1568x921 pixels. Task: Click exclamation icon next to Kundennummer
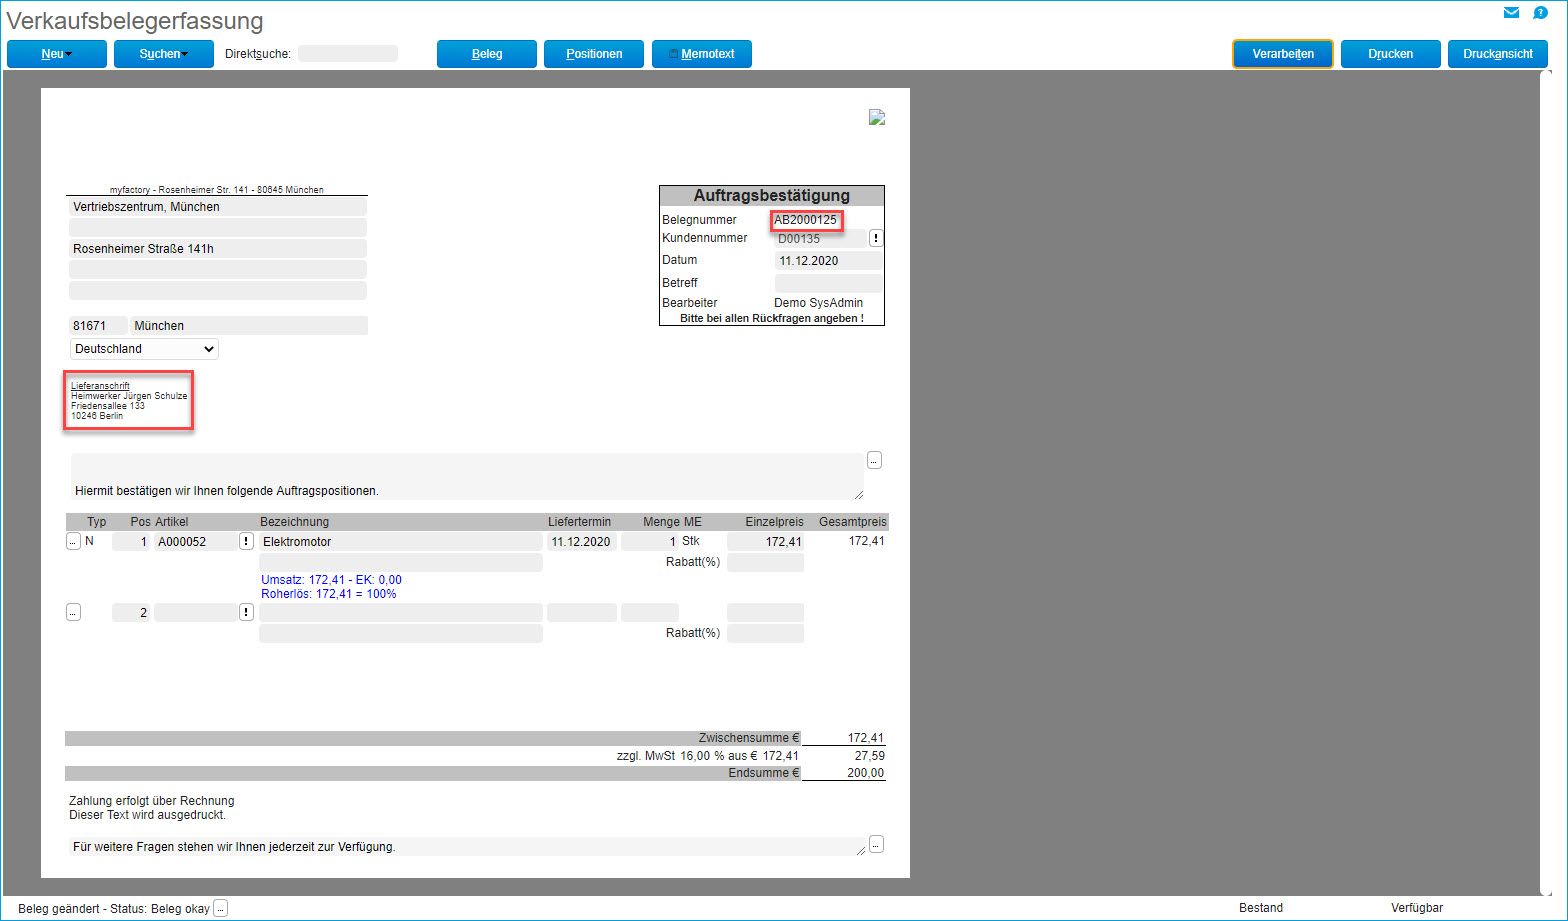876,238
